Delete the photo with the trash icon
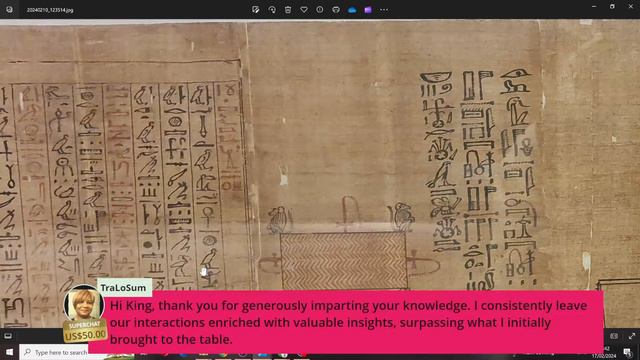Viewport: 640px width, 360px height. [288, 9]
